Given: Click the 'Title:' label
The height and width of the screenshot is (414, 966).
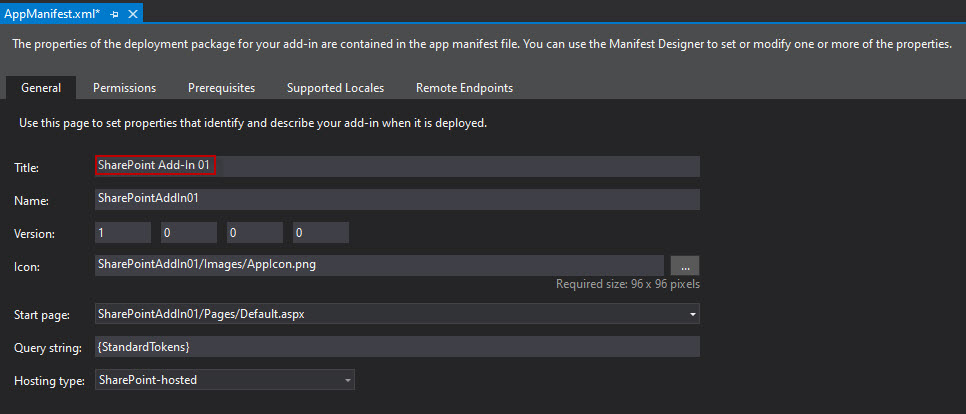Looking at the screenshot, I should 26,168.
